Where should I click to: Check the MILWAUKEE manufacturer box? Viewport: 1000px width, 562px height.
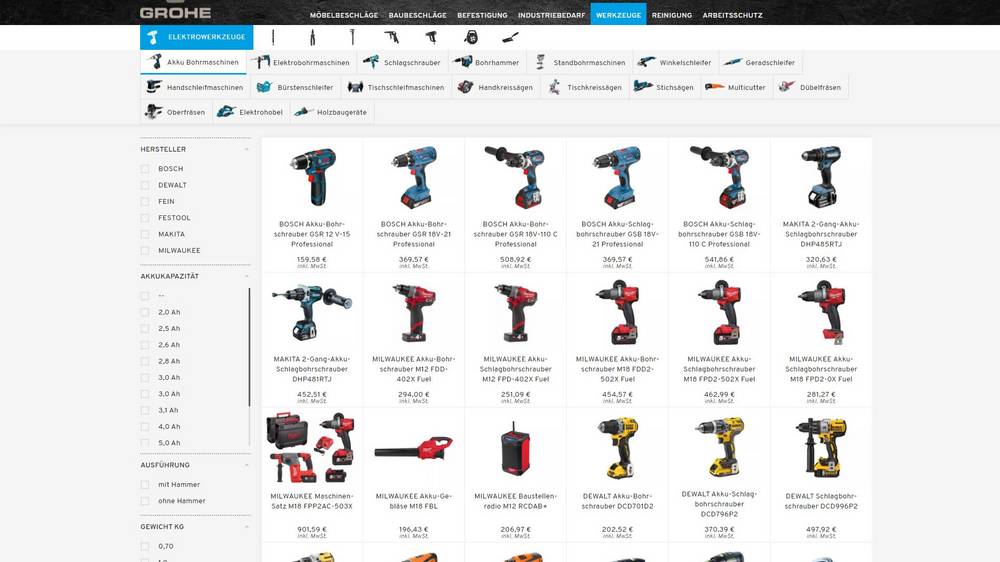tap(145, 251)
